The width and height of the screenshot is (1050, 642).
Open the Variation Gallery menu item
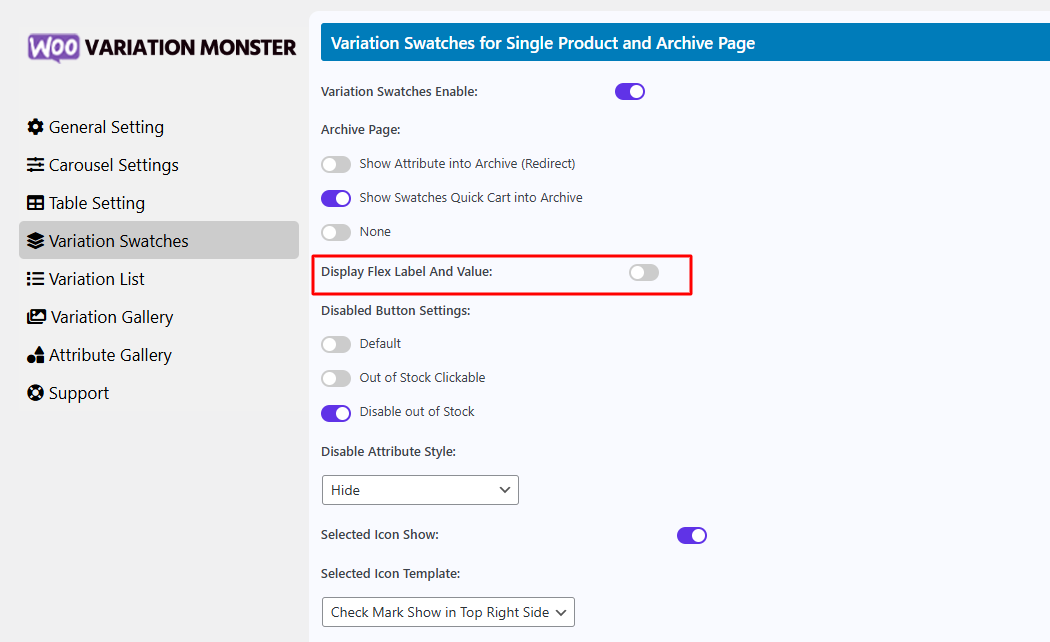click(111, 317)
